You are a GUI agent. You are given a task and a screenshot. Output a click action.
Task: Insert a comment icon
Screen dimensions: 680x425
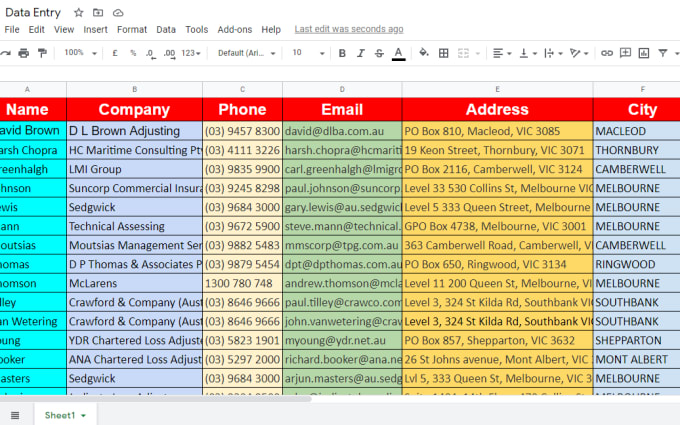625,53
